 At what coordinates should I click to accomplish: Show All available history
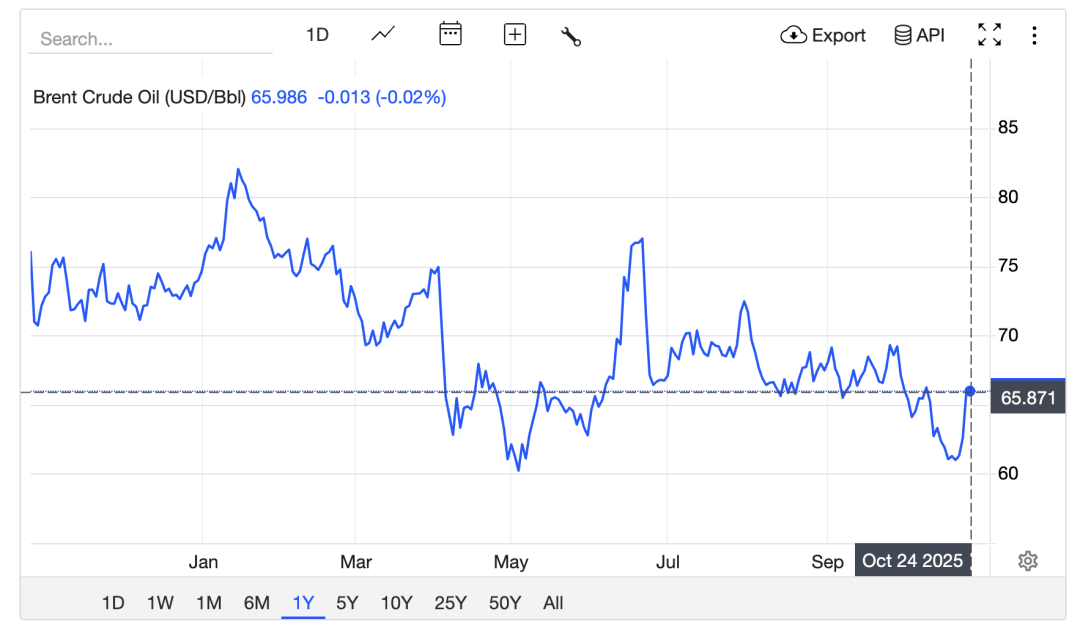(x=553, y=602)
